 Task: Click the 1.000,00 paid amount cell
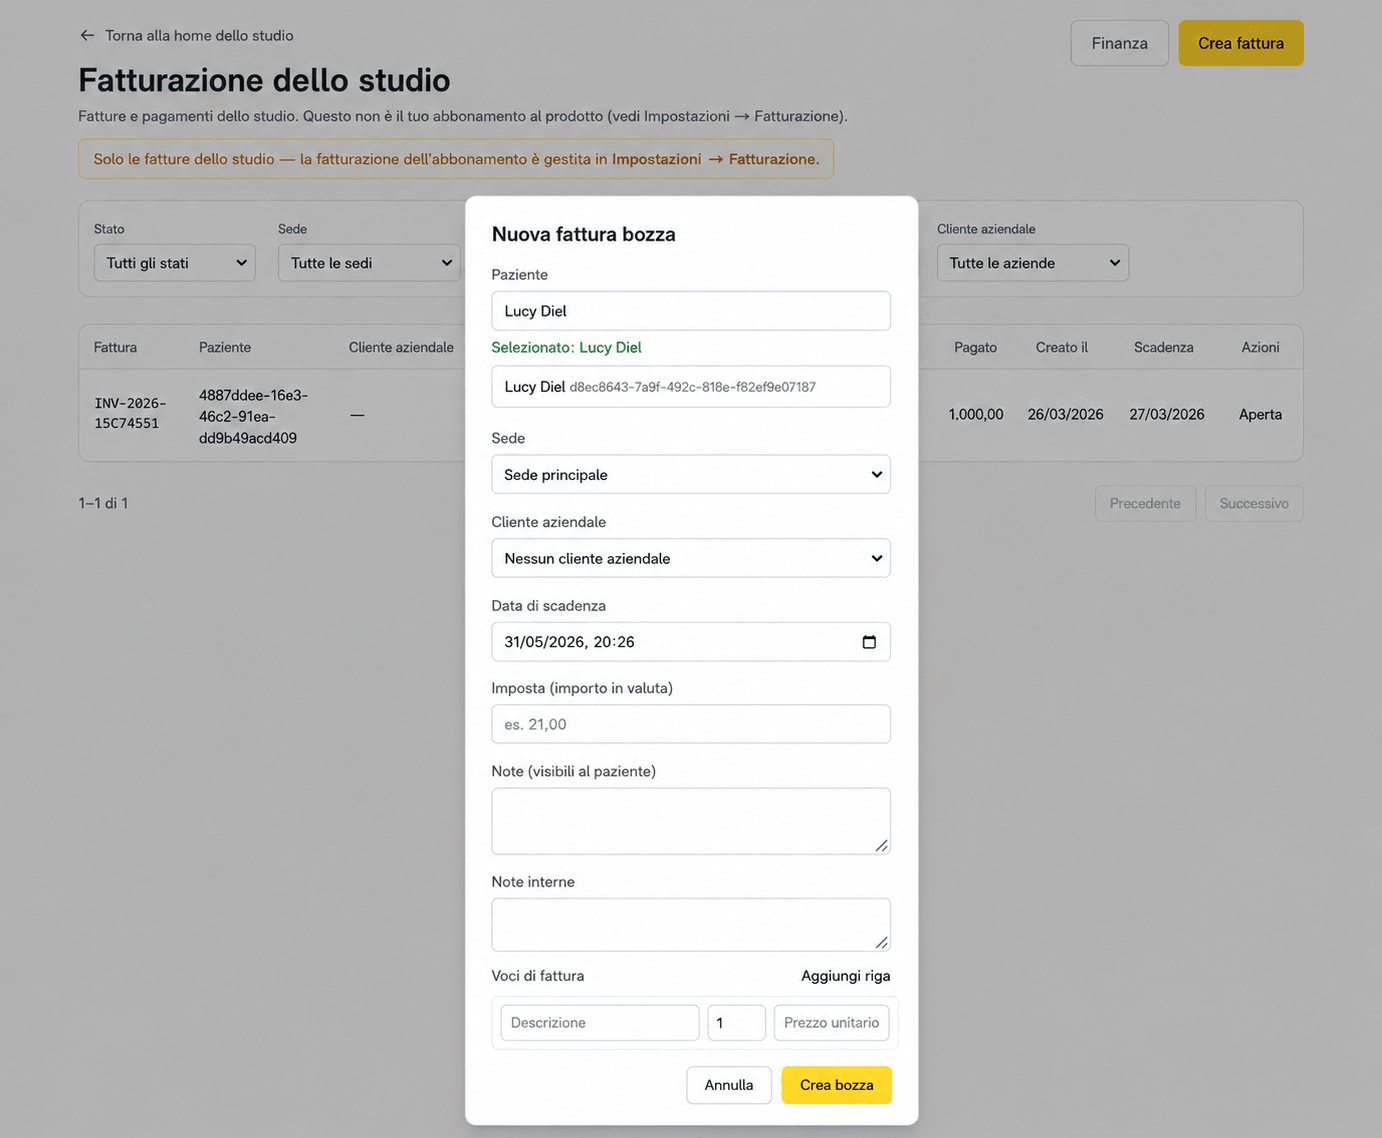click(x=976, y=414)
